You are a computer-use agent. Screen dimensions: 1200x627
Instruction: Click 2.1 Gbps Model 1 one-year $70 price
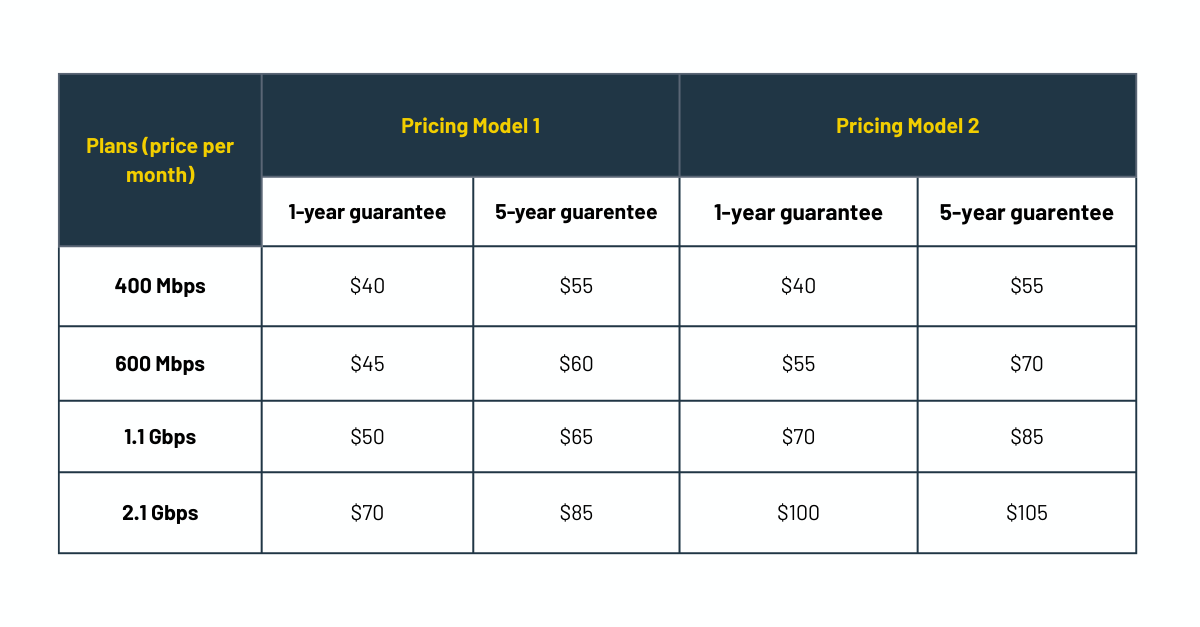coord(367,513)
